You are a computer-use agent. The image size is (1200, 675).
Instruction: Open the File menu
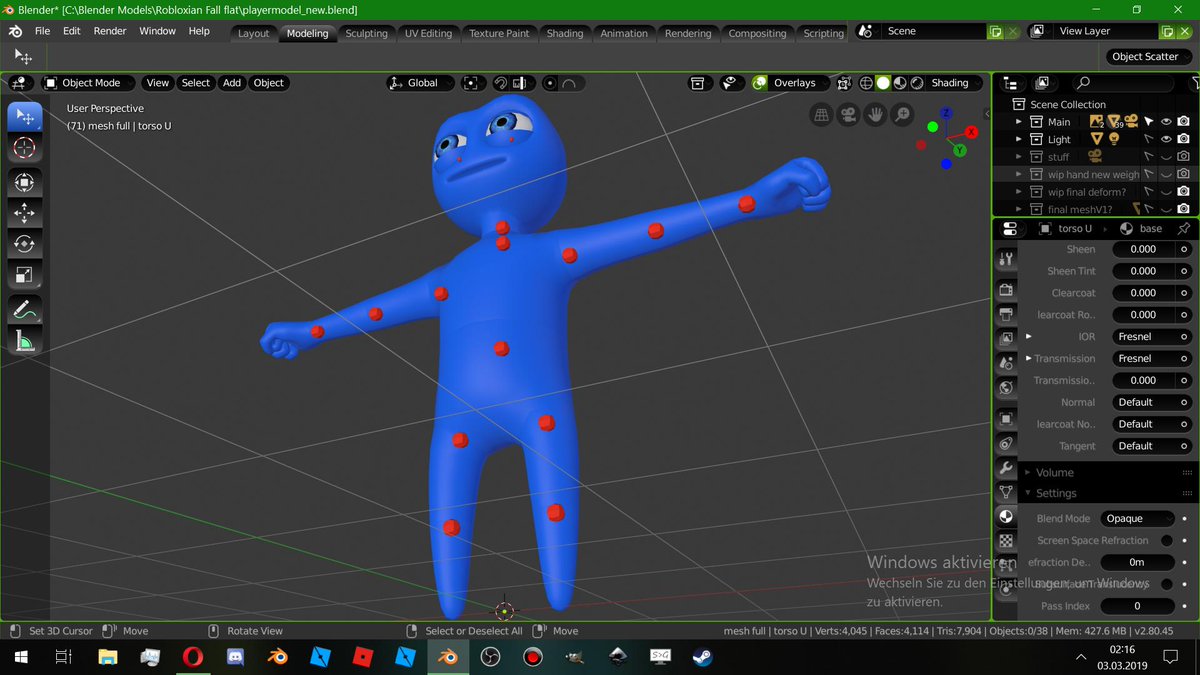(x=43, y=31)
